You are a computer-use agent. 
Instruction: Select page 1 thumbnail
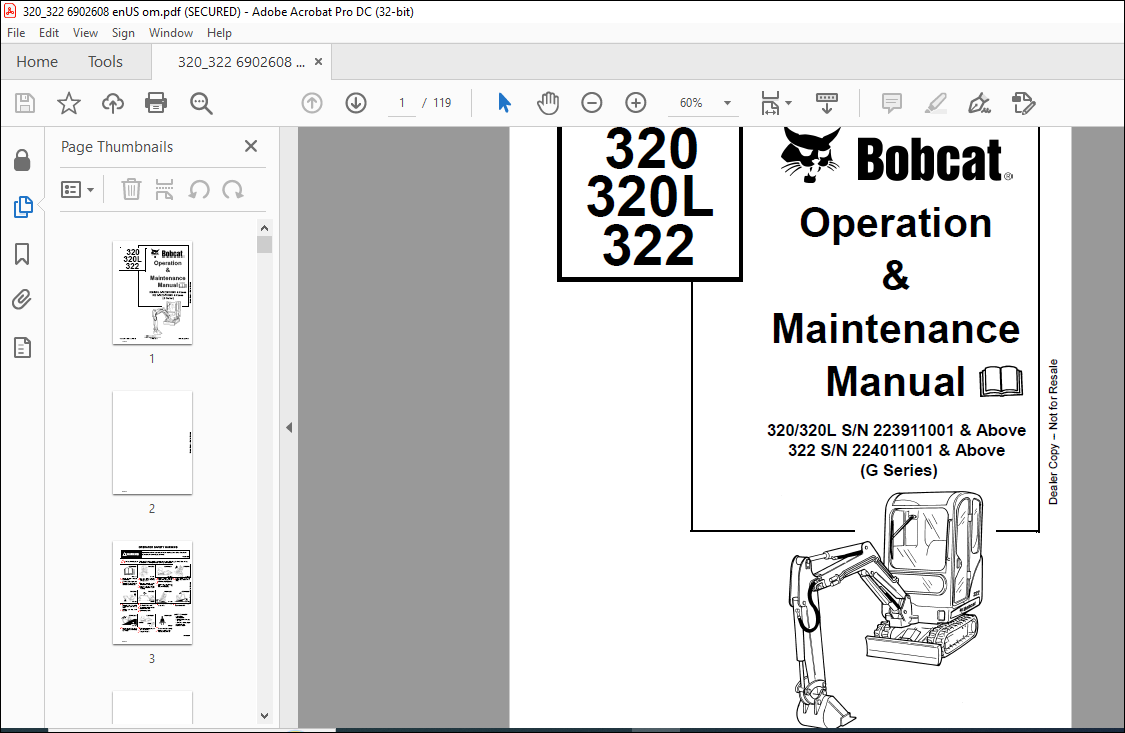coord(152,293)
